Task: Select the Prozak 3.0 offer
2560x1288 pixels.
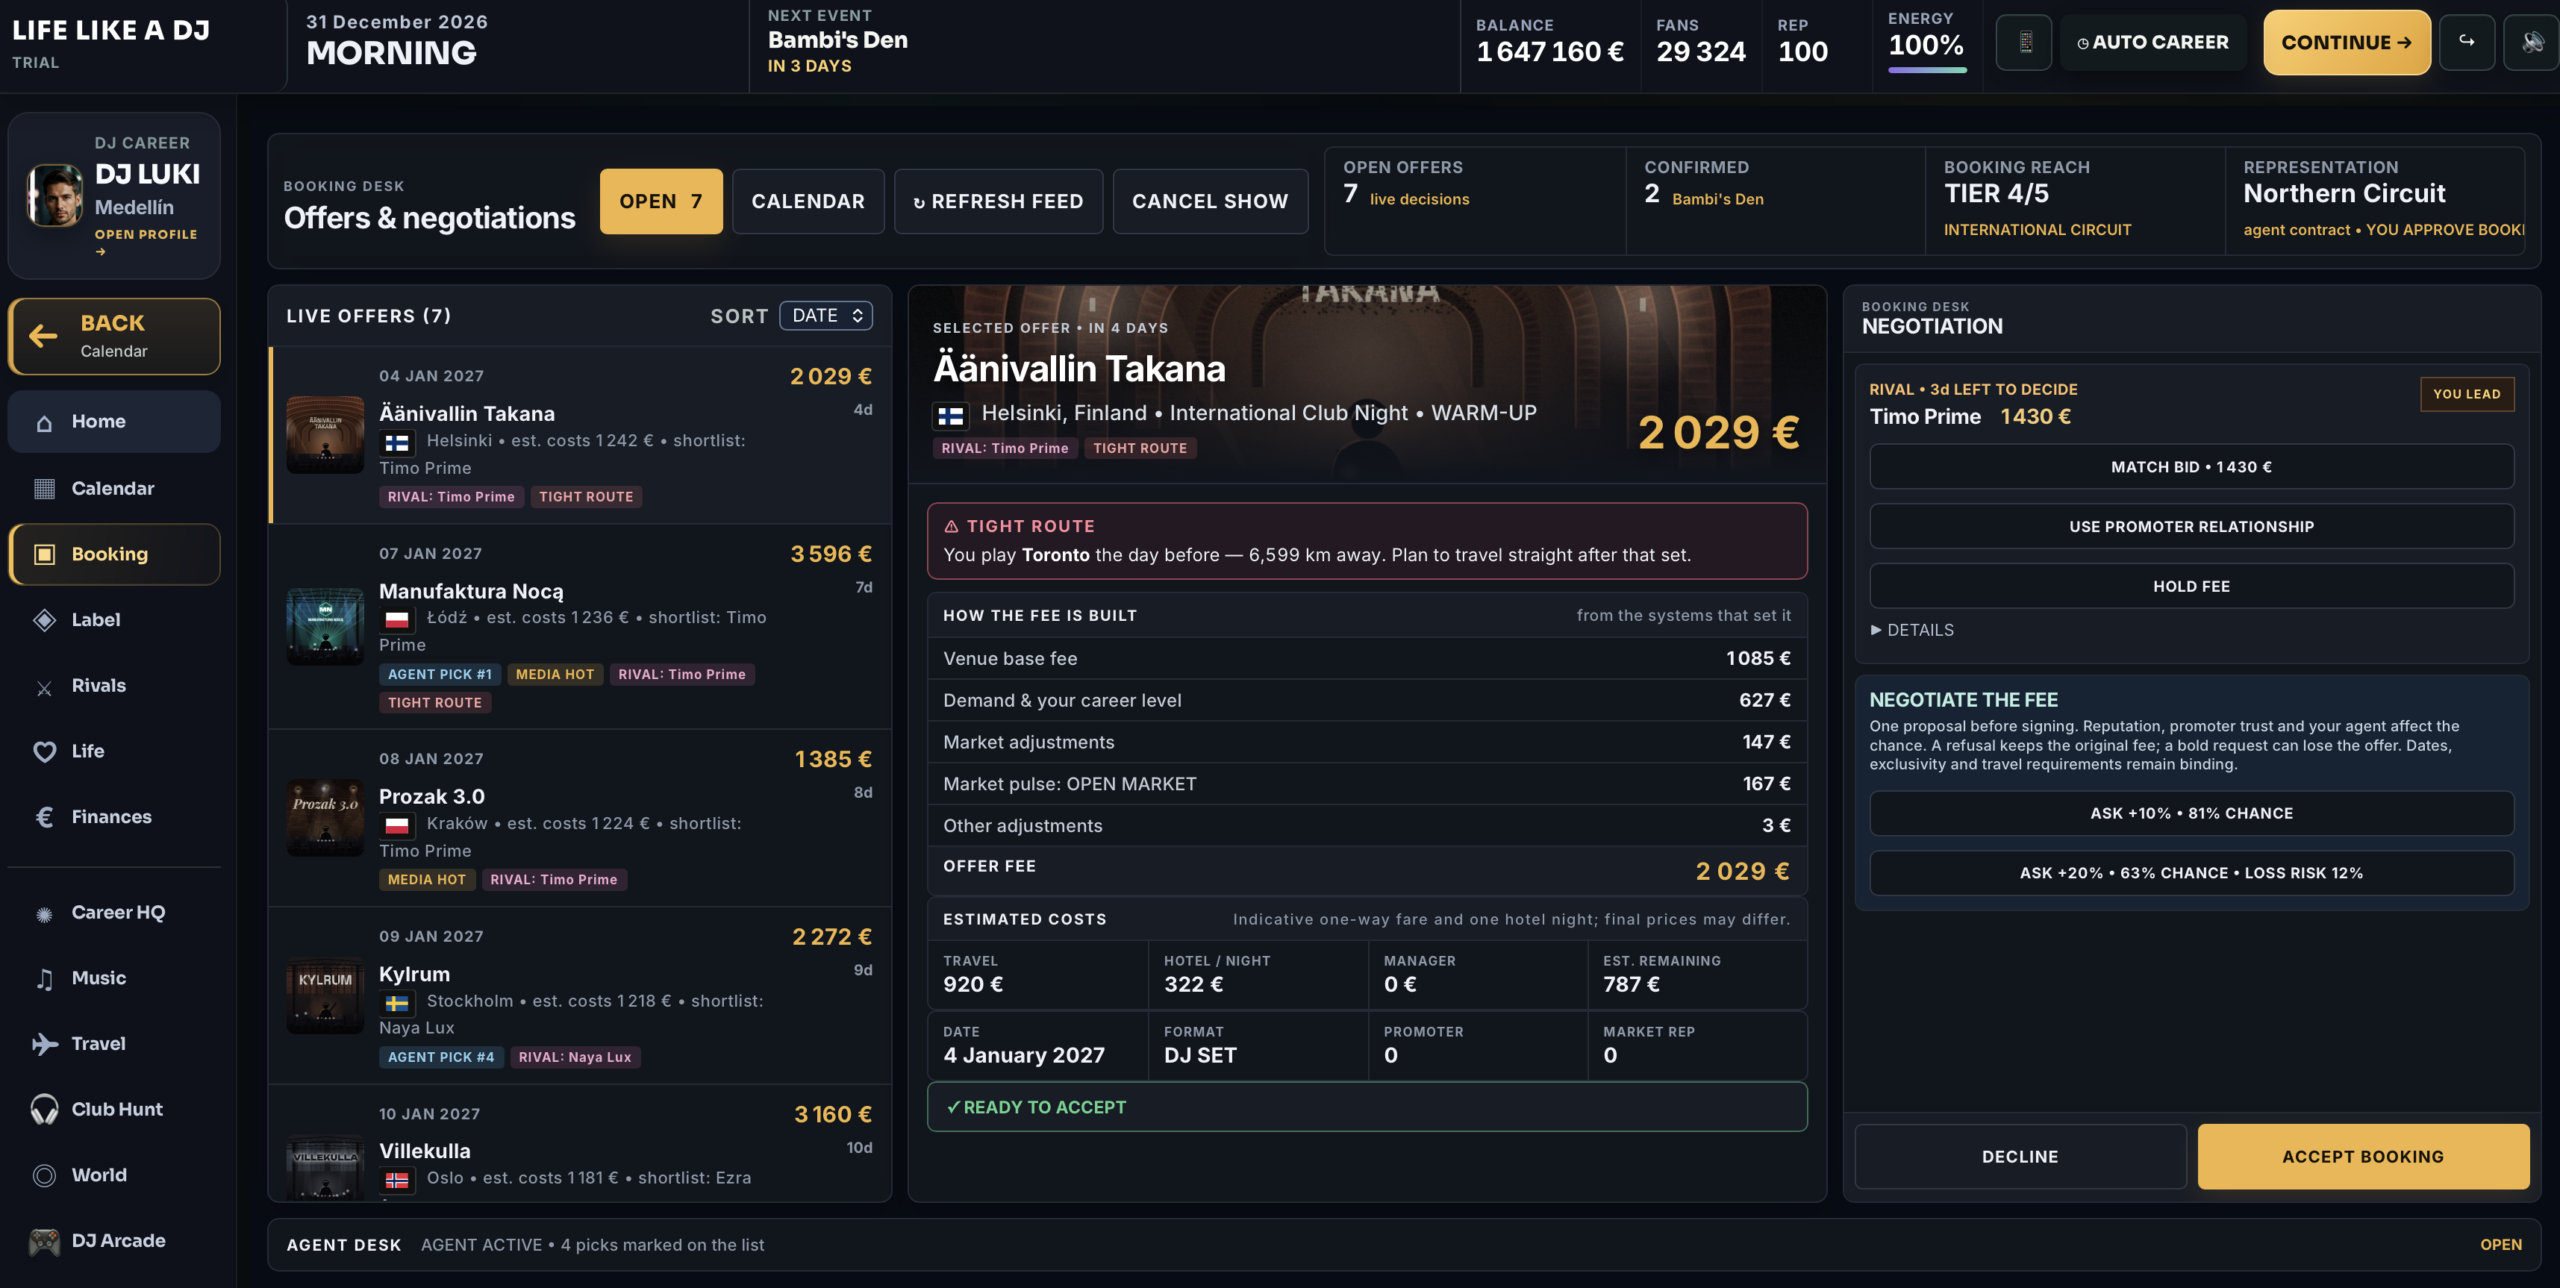Action: tap(580, 818)
